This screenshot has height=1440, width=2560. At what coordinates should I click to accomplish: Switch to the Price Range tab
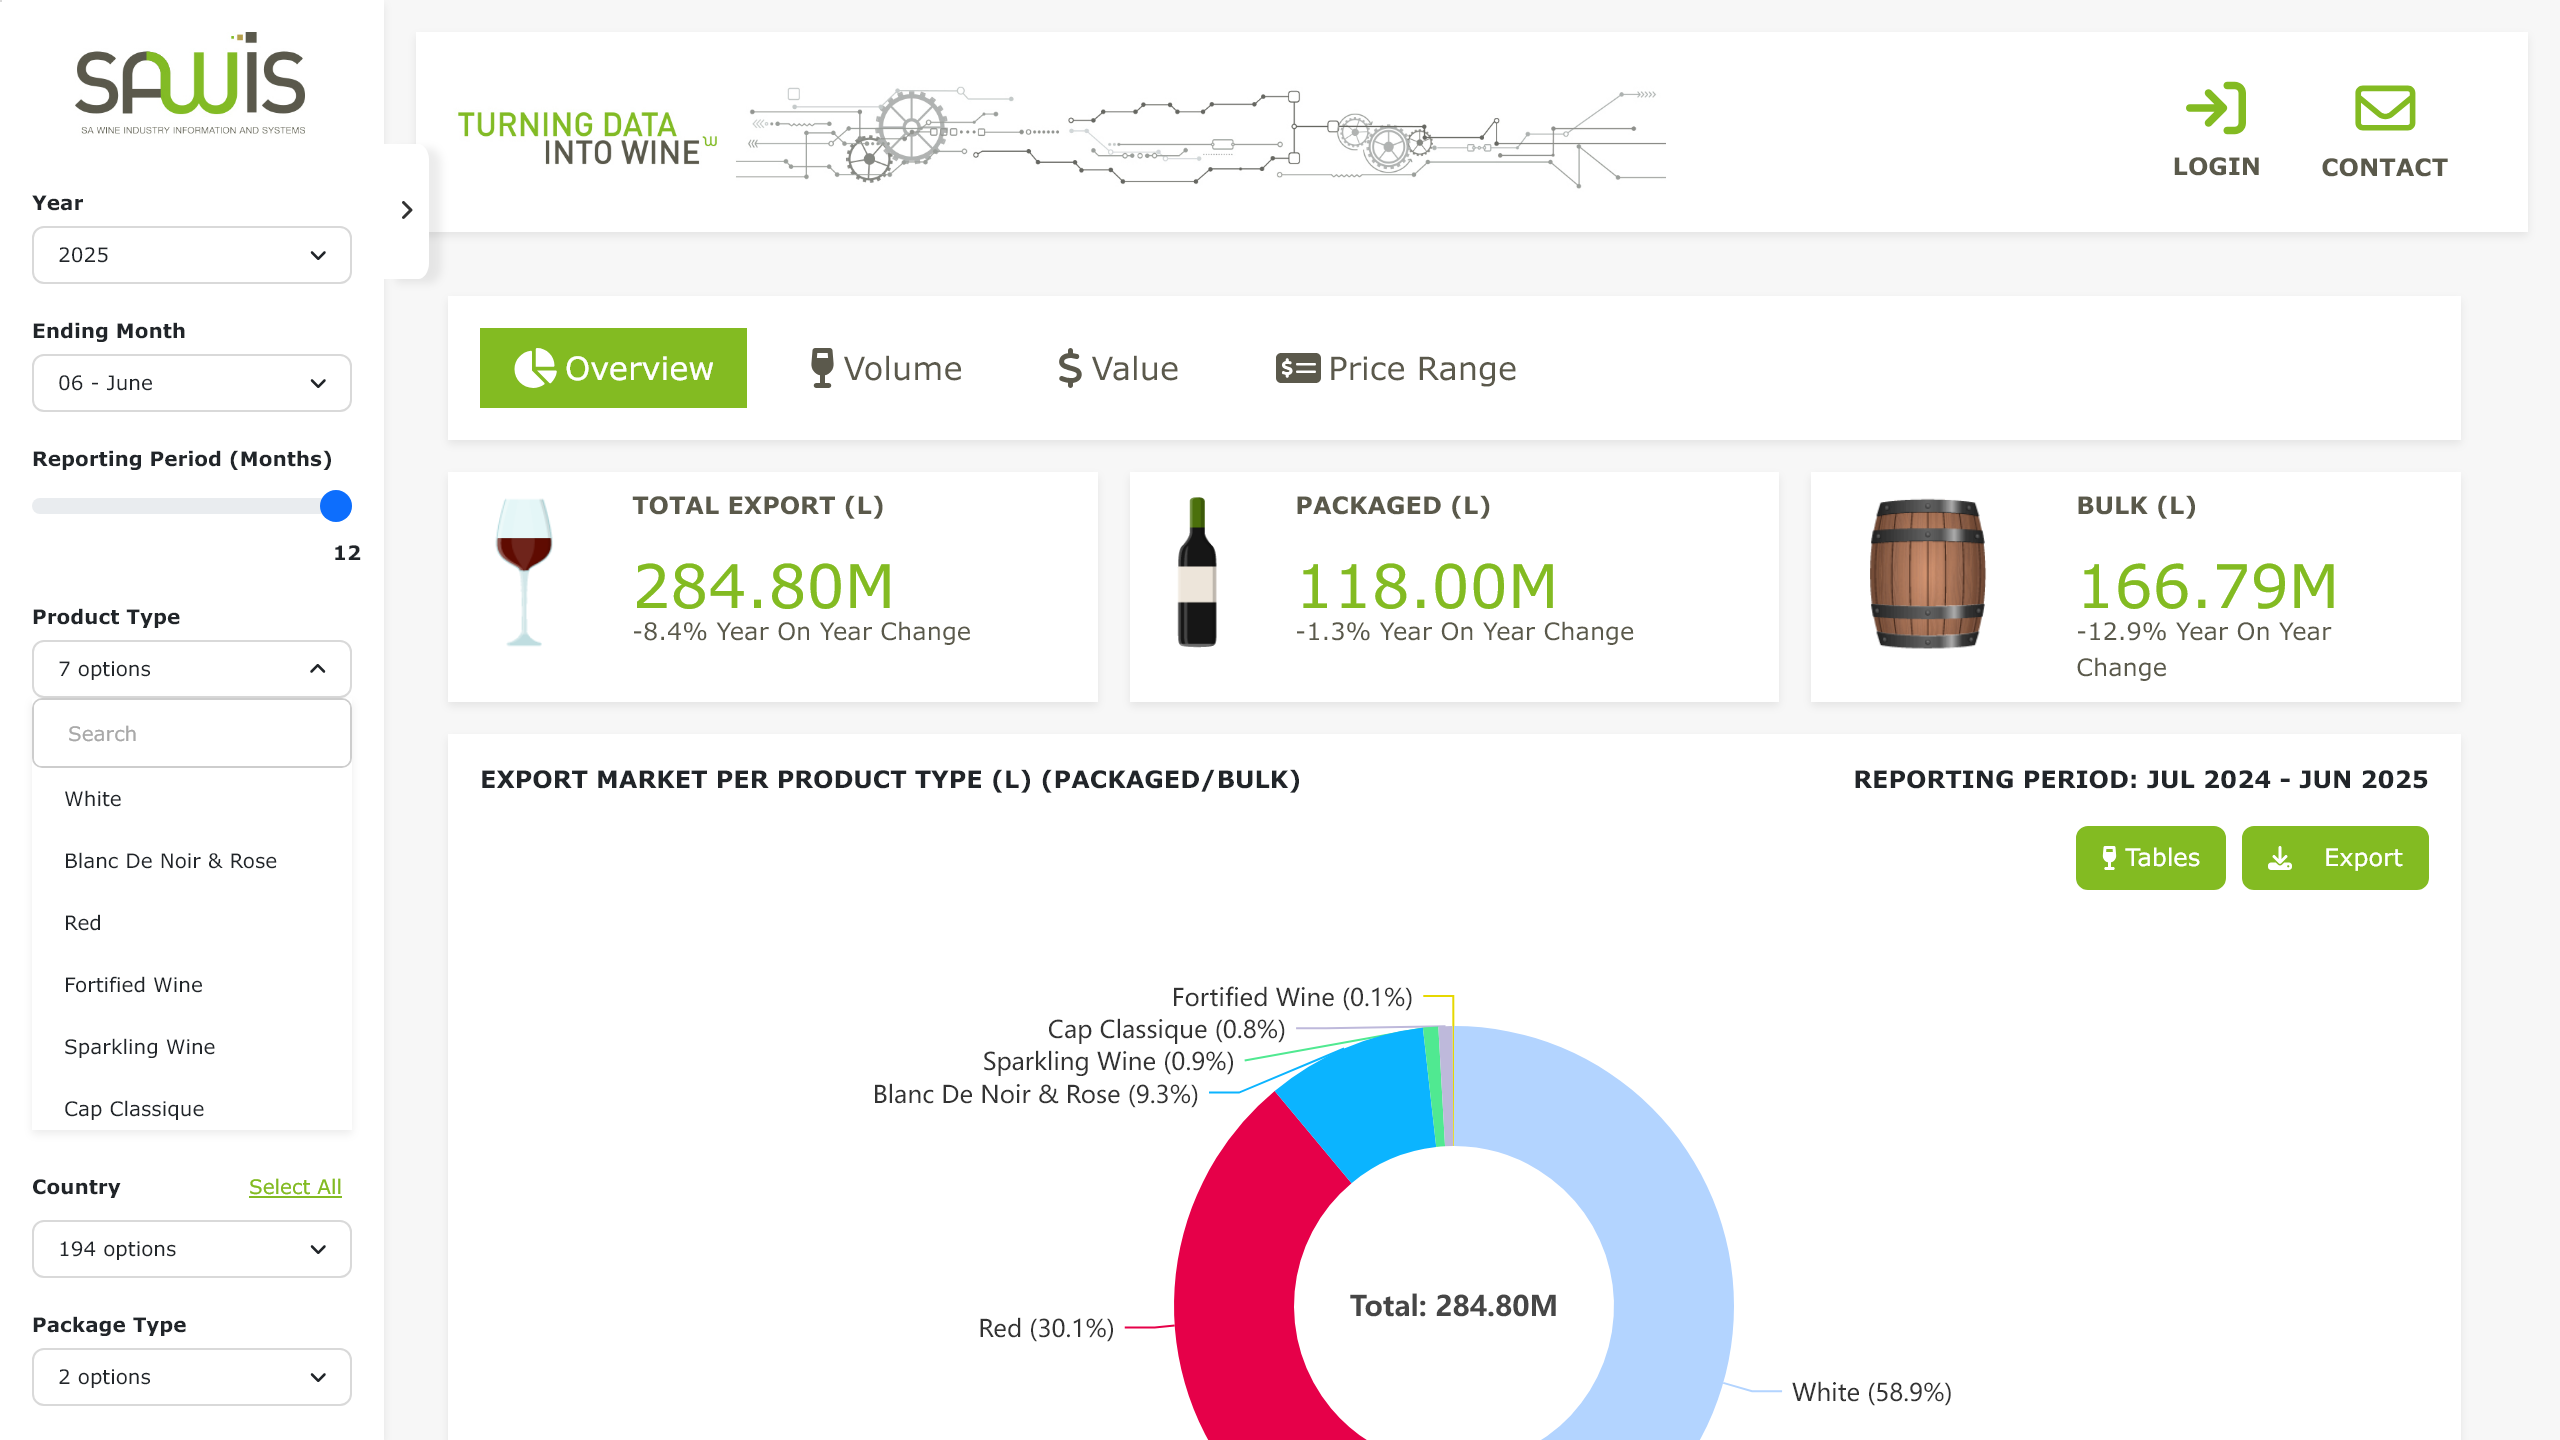point(1396,368)
